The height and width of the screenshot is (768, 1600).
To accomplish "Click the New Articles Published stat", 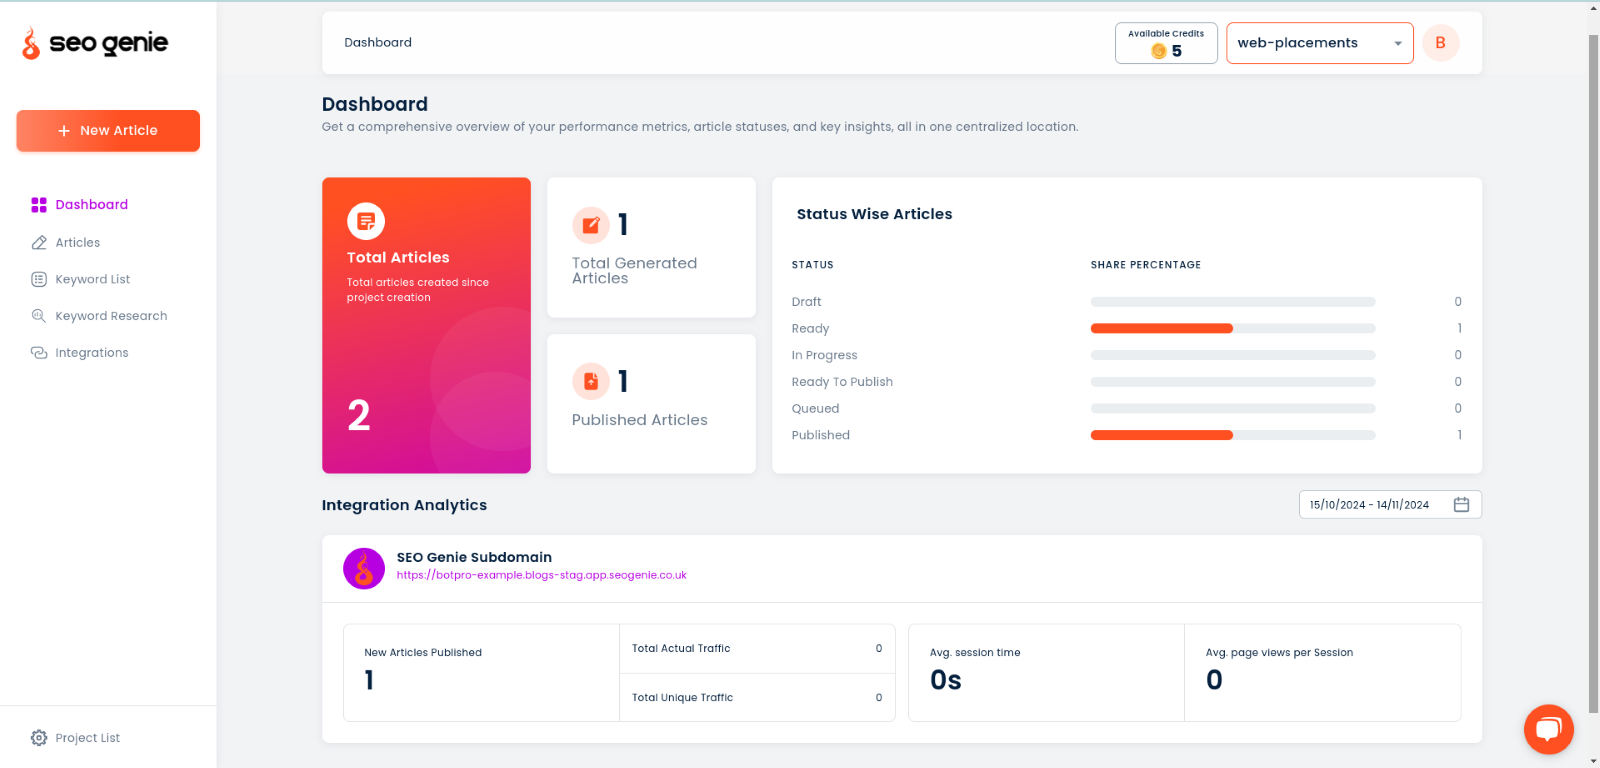I will point(481,673).
